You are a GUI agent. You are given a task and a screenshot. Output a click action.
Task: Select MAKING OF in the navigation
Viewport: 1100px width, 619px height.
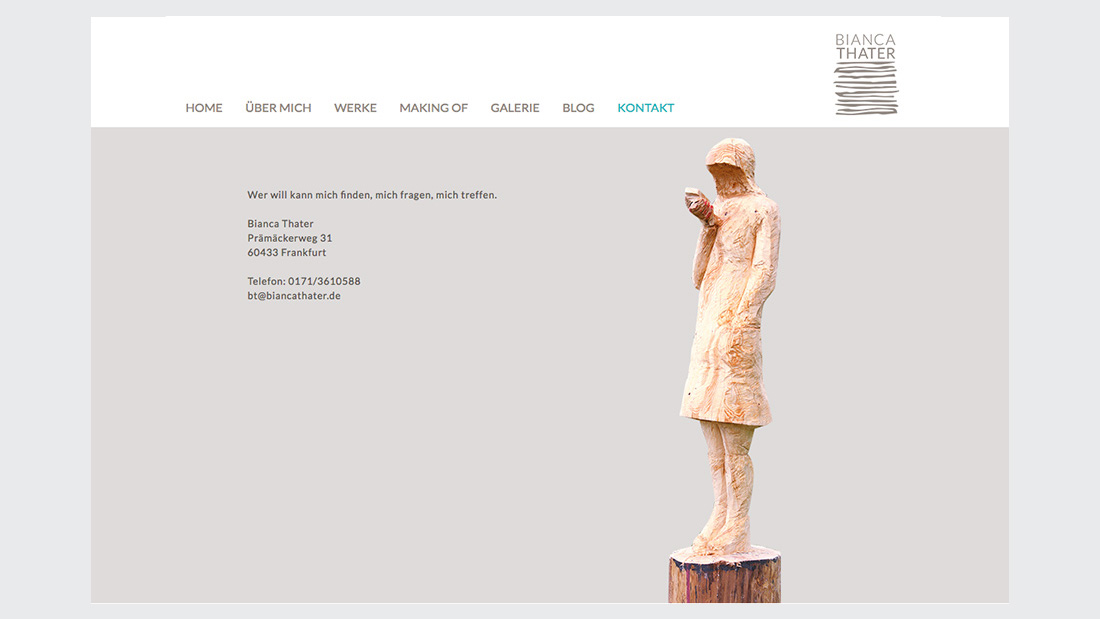[x=434, y=107]
